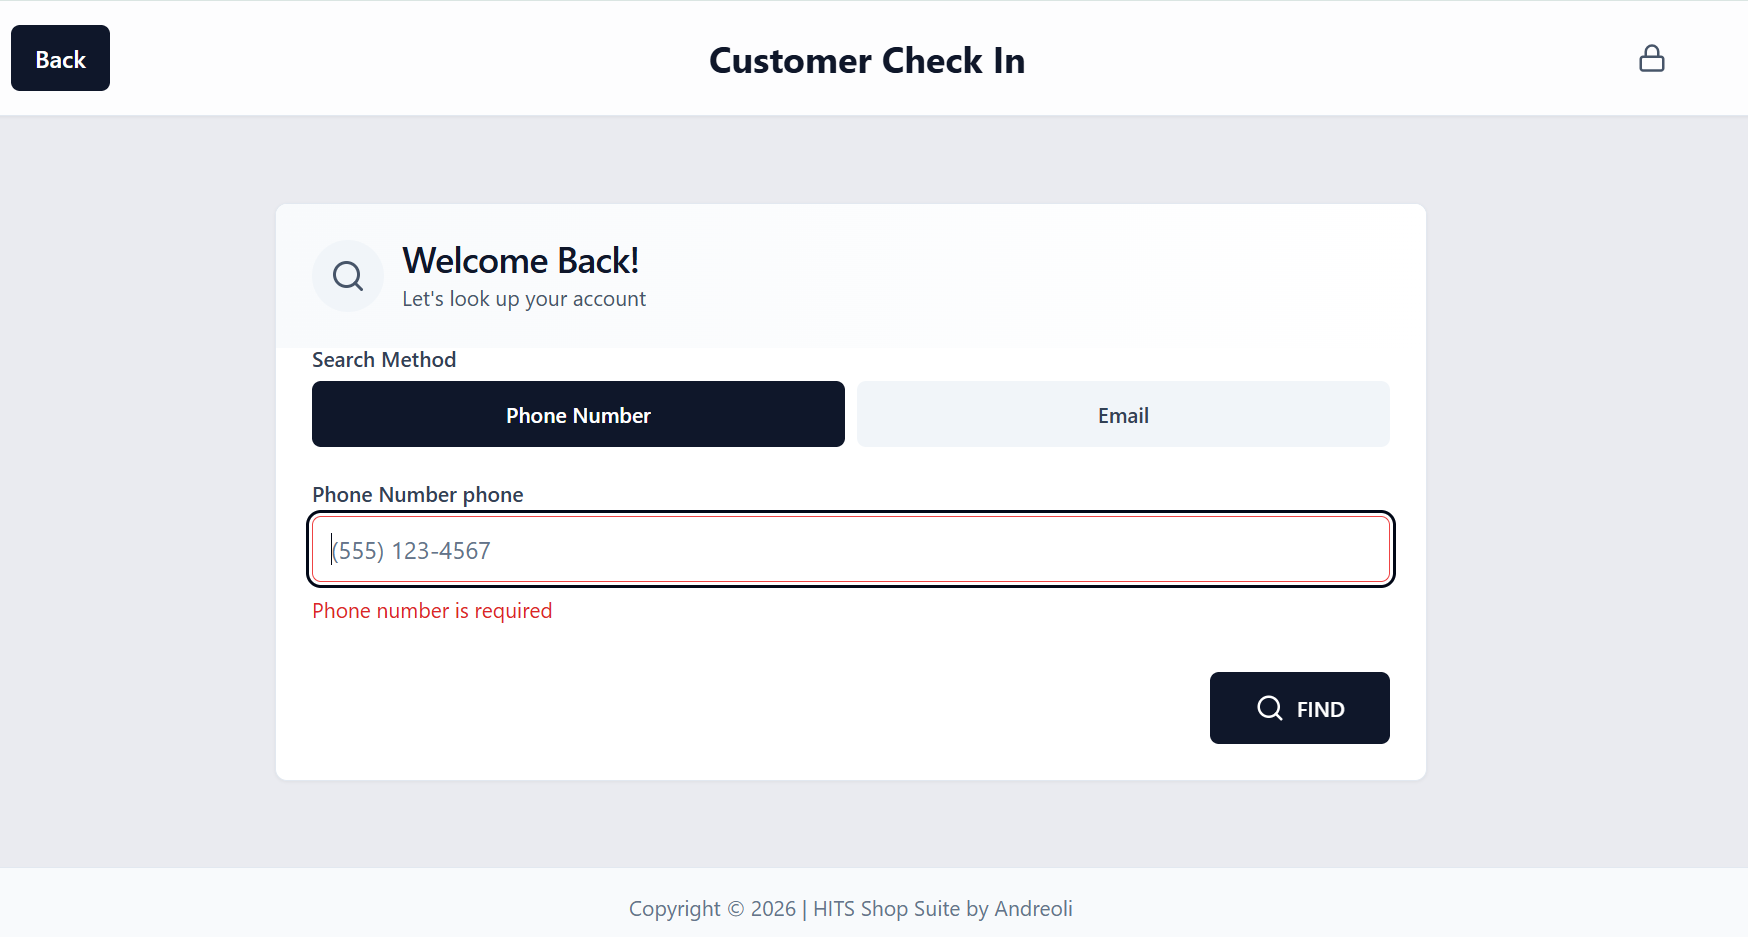Go back using the Back button
This screenshot has width=1748, height=937.
tap(60, 59)
